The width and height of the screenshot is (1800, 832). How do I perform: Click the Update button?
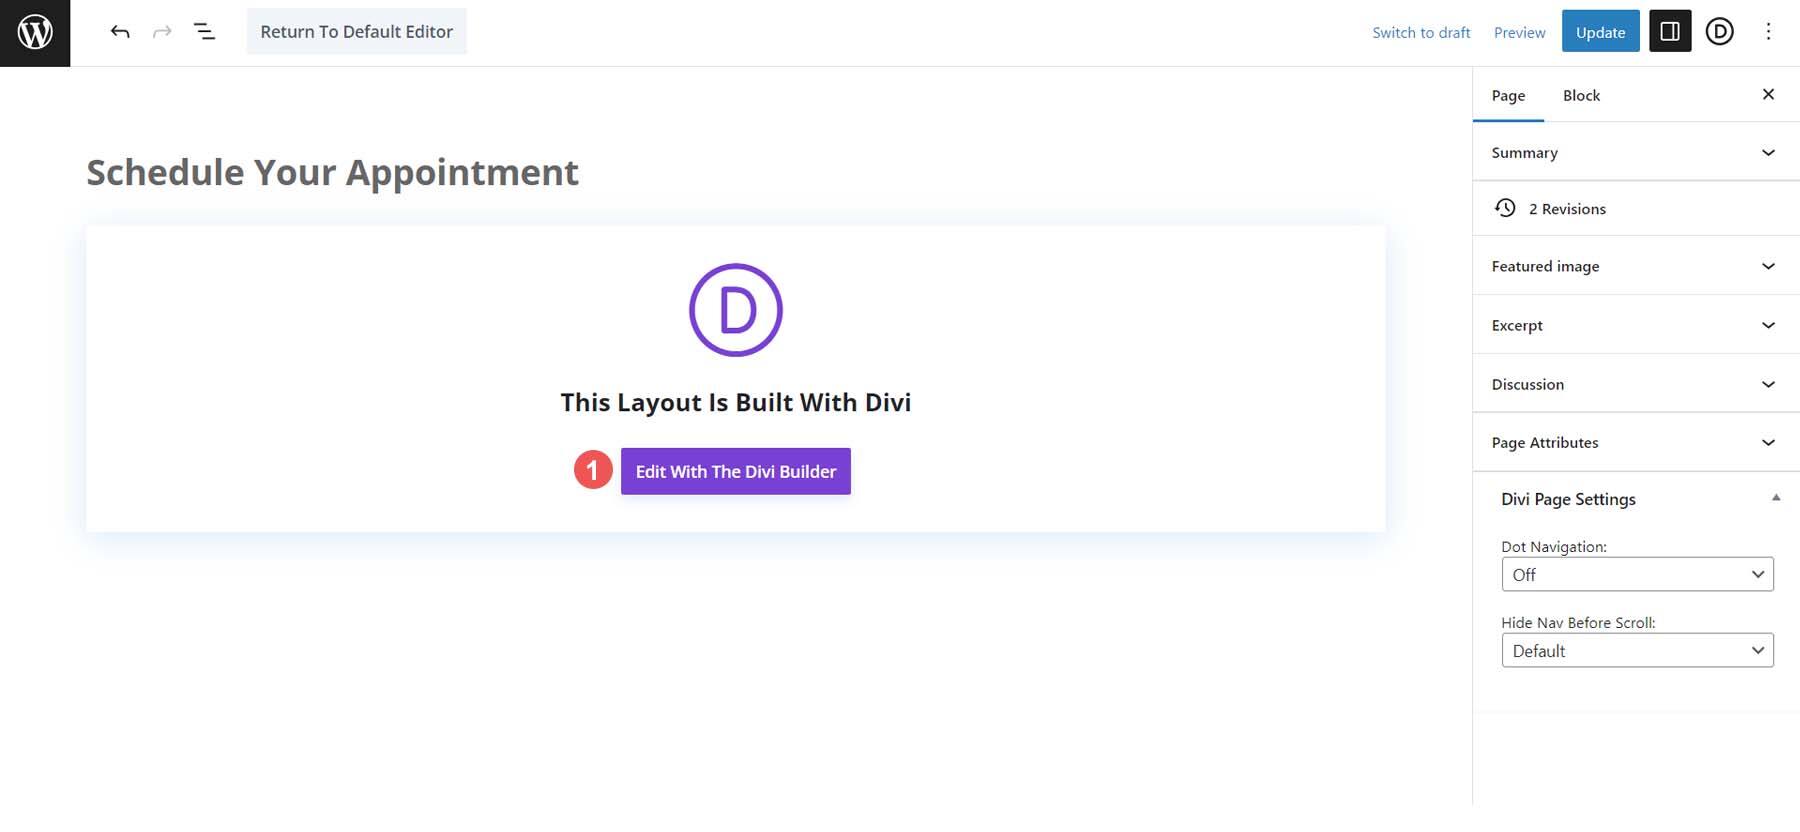pos(1600,32)
